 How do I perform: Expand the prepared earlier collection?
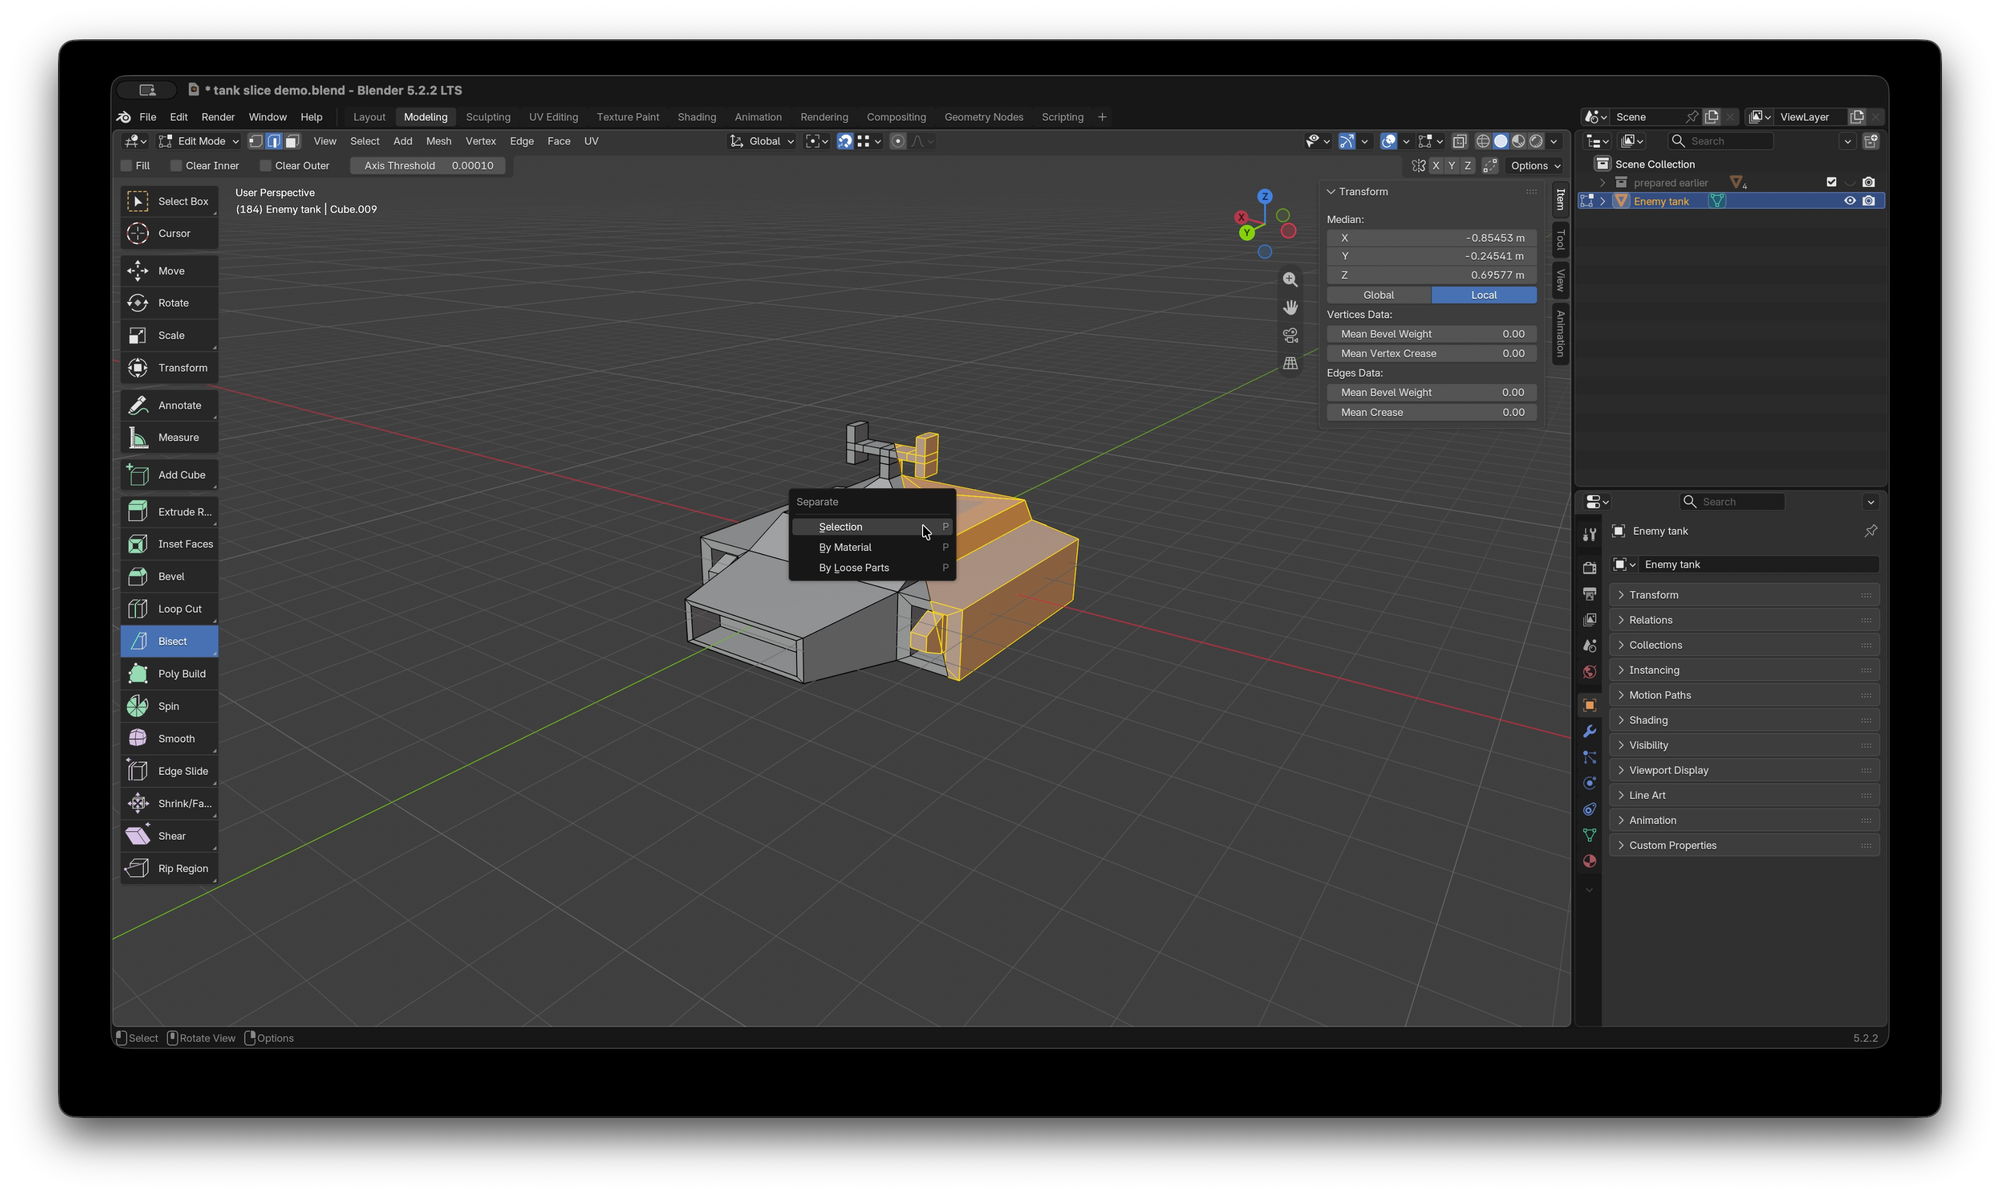[x=1602, y=183]
